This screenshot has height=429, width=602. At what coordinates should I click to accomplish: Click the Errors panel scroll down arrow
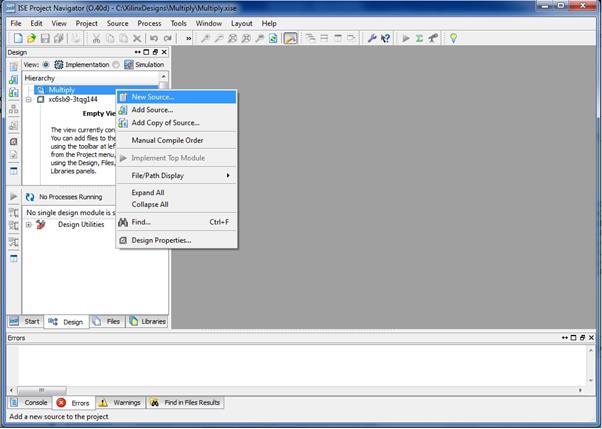pos(591,381)
